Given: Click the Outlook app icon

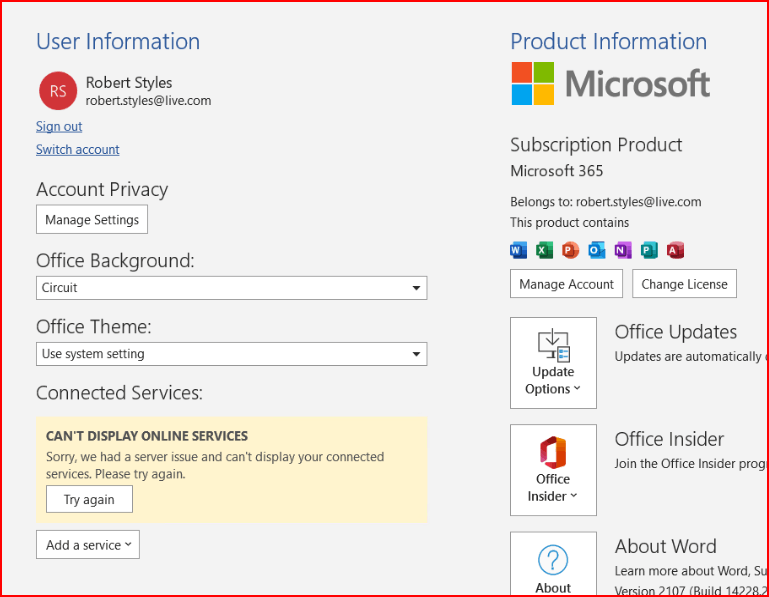Looking at the screenshot, I should pyautogui.click(x=597, y=250).
